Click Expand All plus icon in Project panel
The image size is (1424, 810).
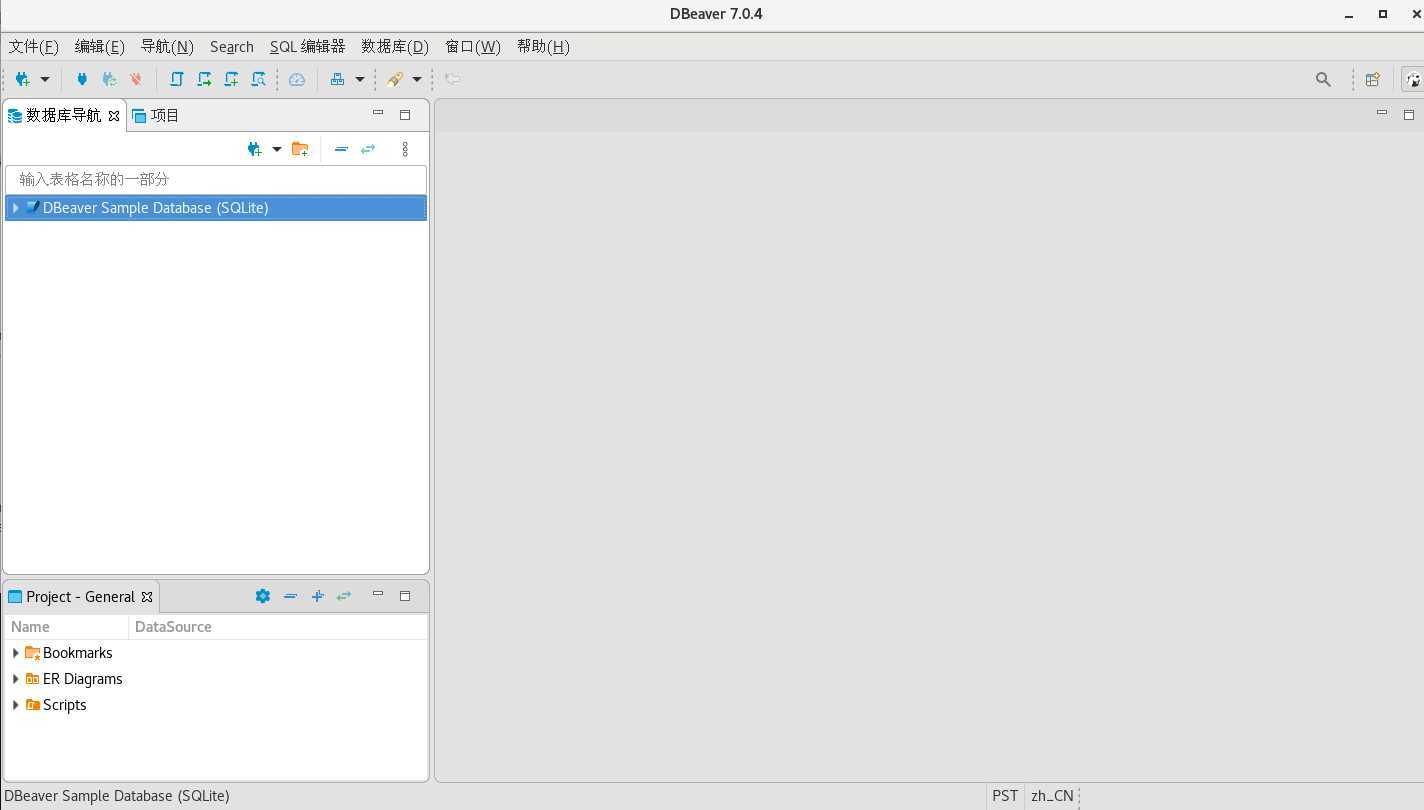click(x=317, y=596)
